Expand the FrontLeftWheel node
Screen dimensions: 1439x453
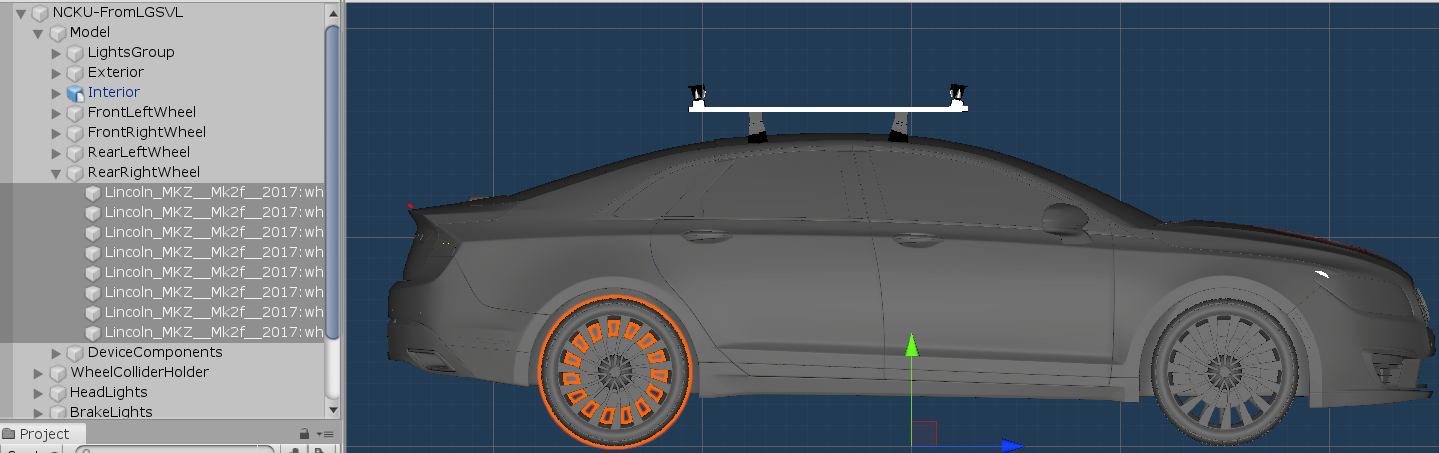(x=57, y=113)
